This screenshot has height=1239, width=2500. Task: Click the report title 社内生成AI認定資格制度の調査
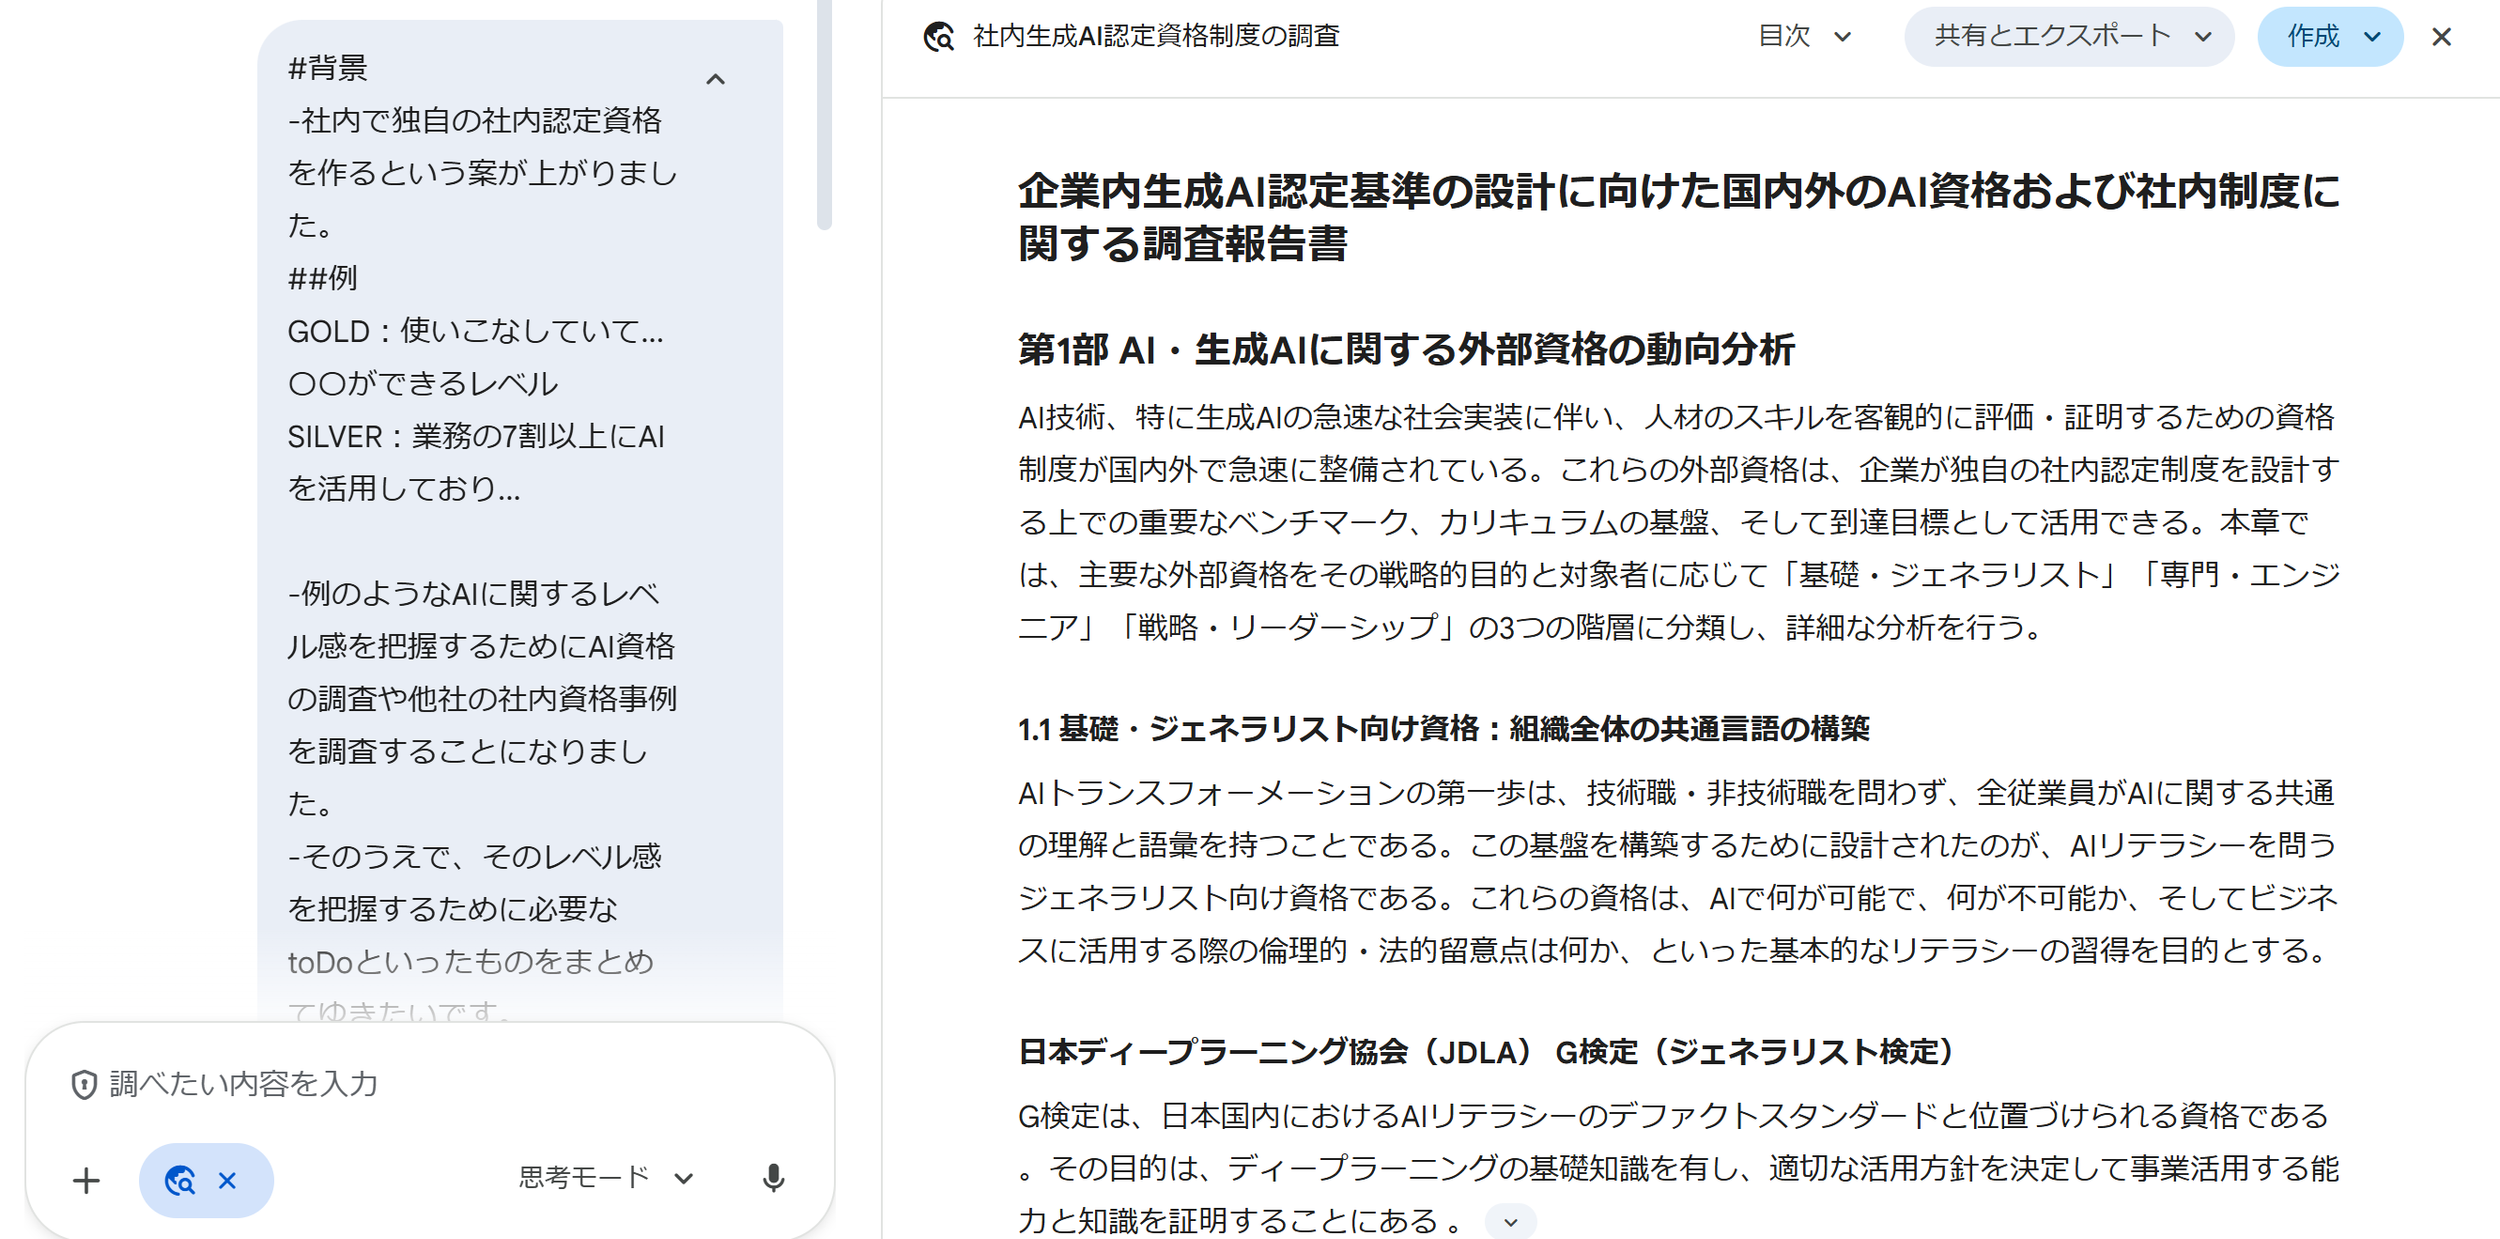click(x=1155, y=37)
